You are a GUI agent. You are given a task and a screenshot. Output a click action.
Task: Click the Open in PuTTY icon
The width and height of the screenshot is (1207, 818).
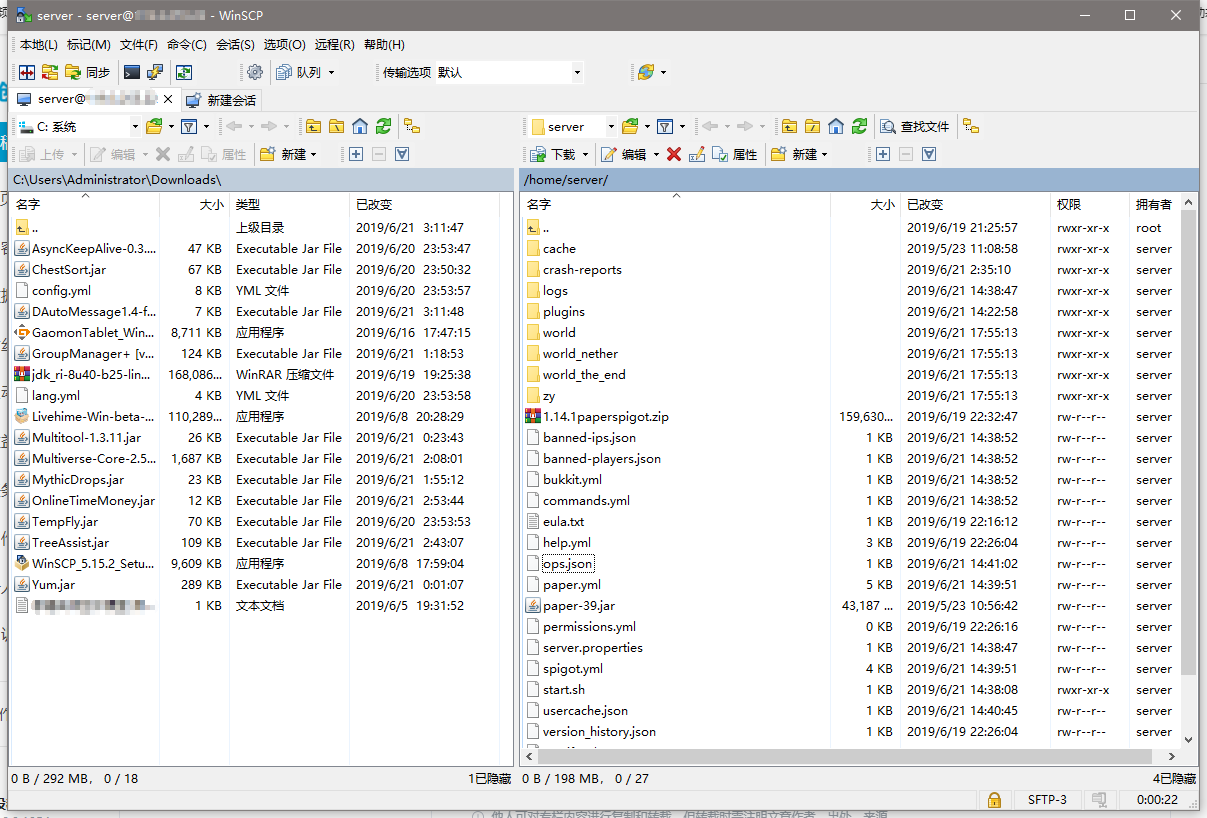pos(155,72)
